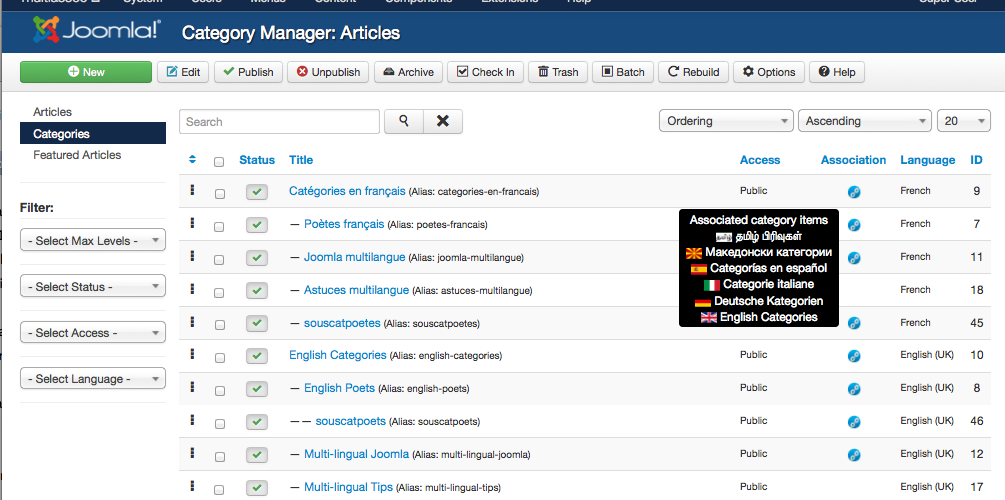
Task: Toggle published status of souscatpoets
Action: (x=257, y=422)
